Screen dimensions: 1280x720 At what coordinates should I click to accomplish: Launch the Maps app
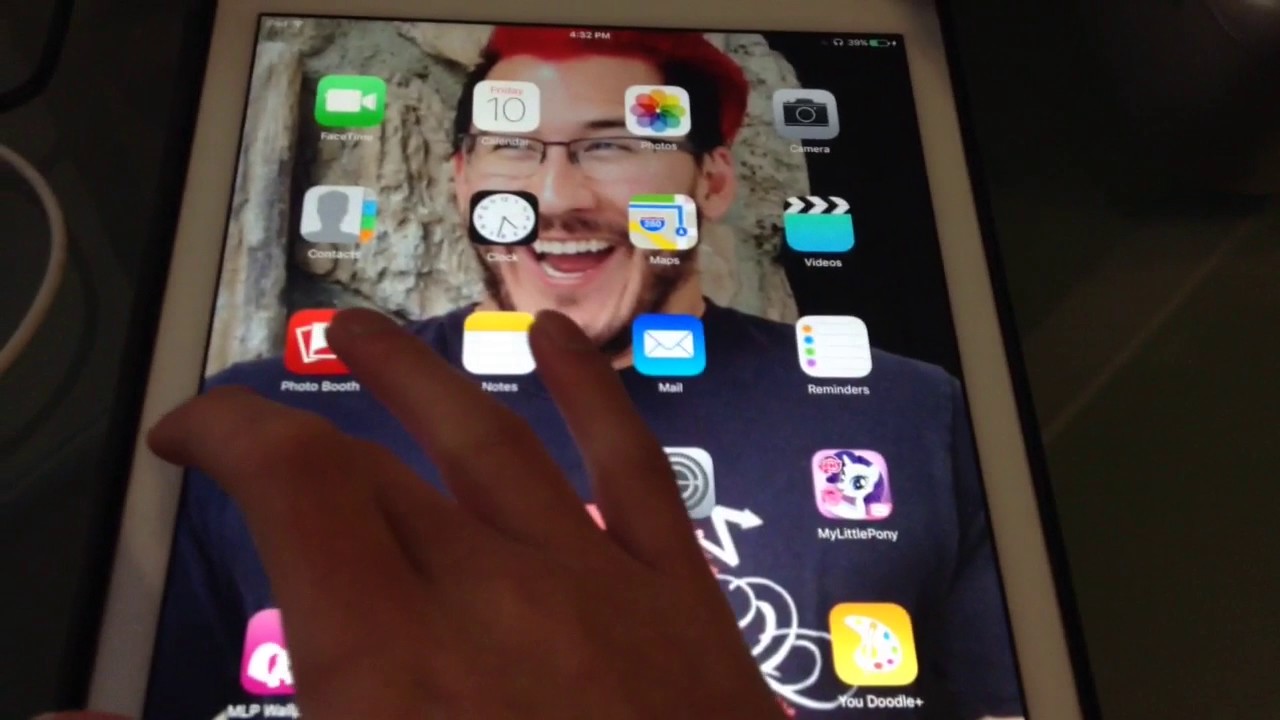point(663,222)
